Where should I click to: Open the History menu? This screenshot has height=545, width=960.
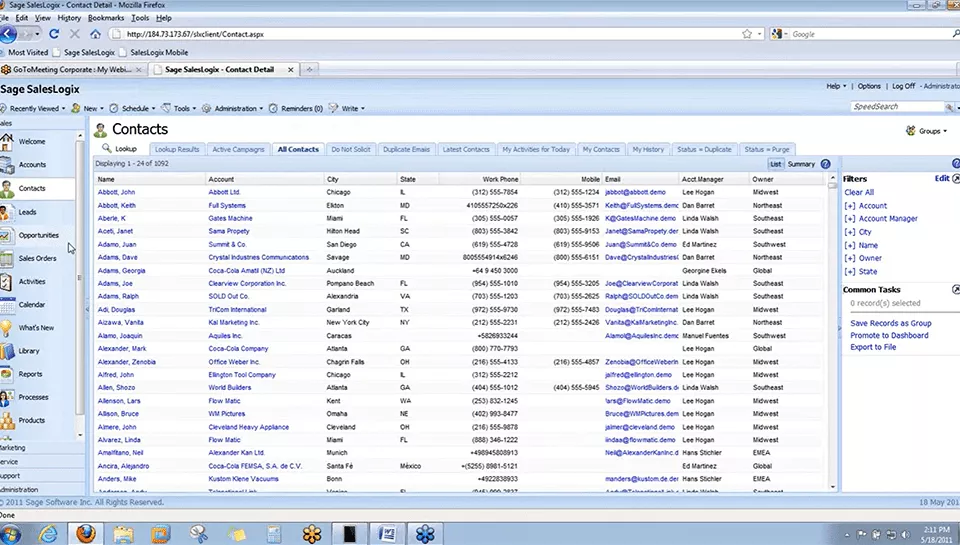[69, 18]
